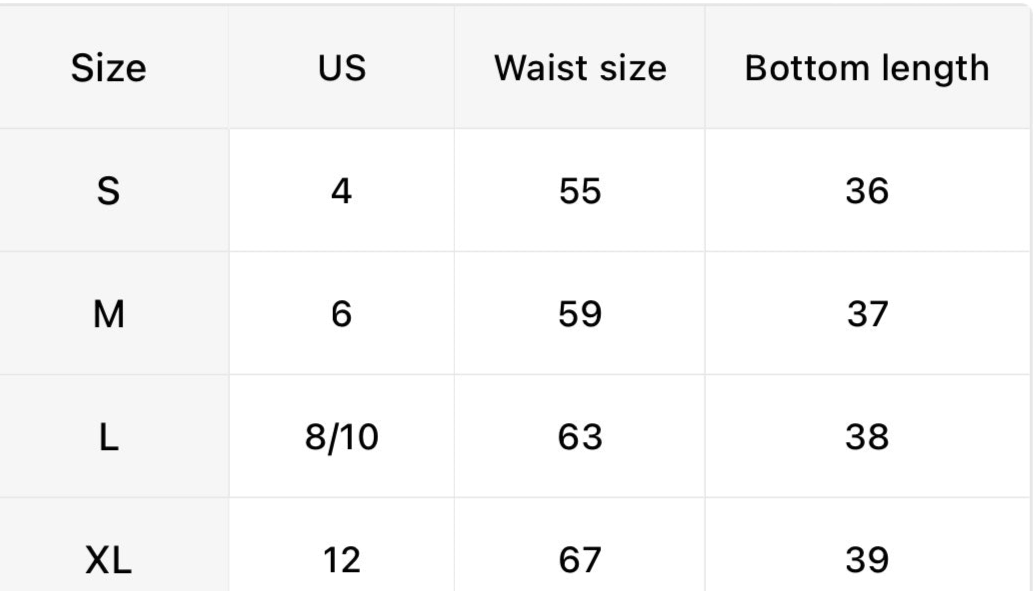Screen dimensions: 1034x591
Task: Click the 8/10 US size cell
Action: coord(341,438)
